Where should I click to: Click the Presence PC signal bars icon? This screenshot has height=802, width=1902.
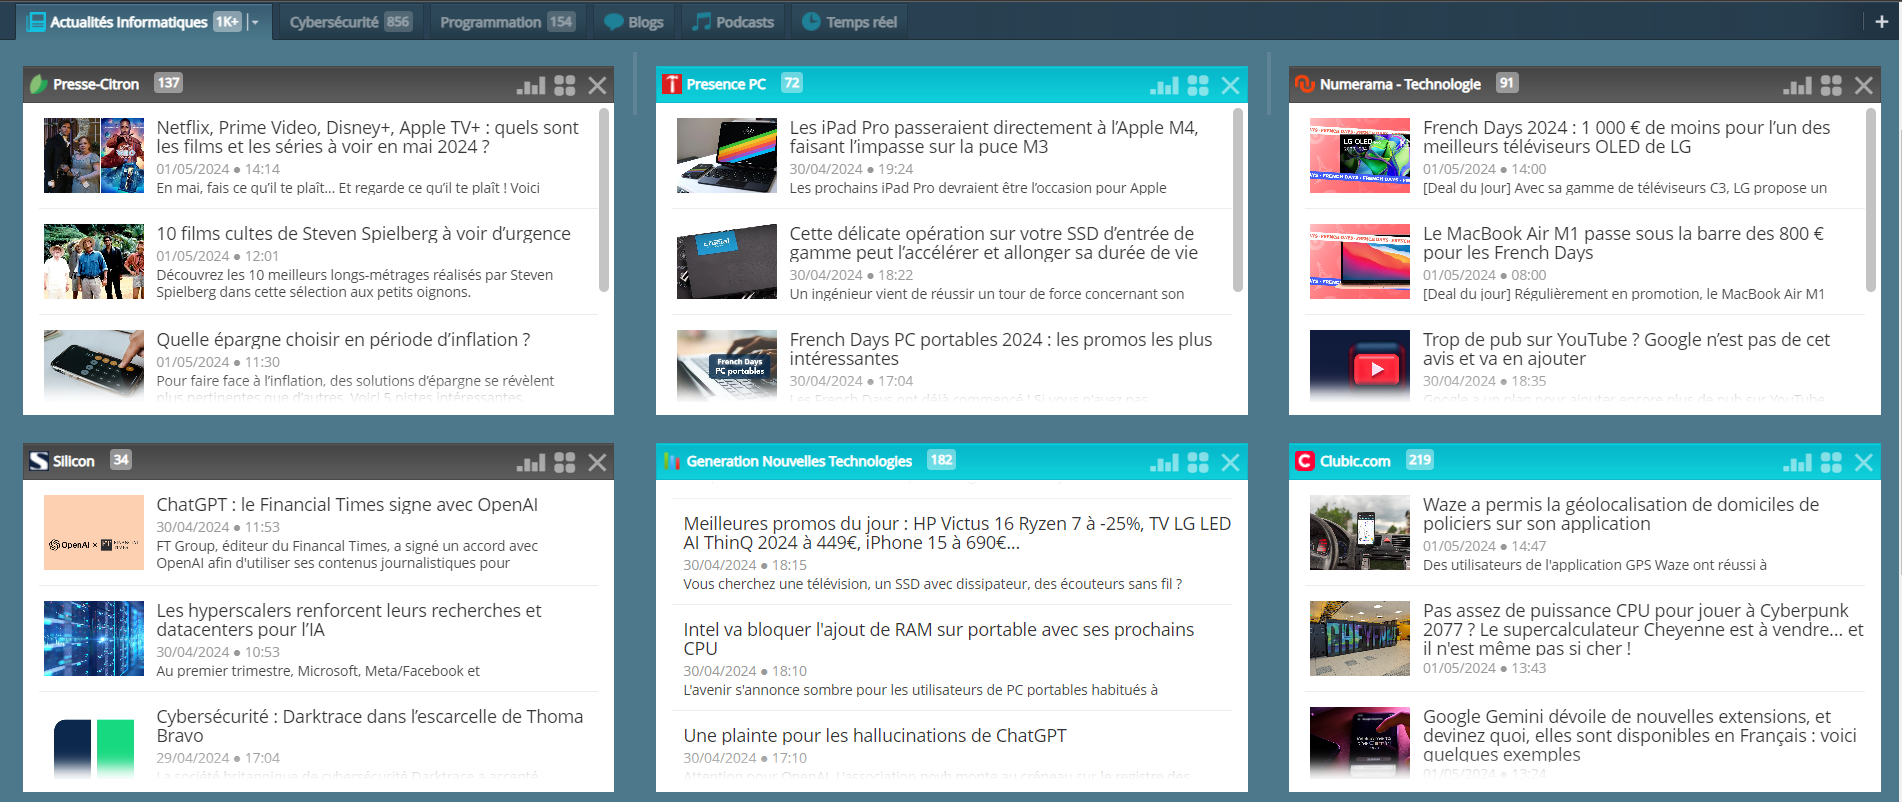pyautogui.click(x=1164, y=85)
